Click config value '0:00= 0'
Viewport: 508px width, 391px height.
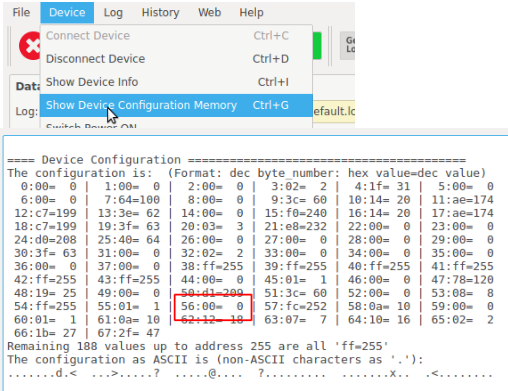49,186
